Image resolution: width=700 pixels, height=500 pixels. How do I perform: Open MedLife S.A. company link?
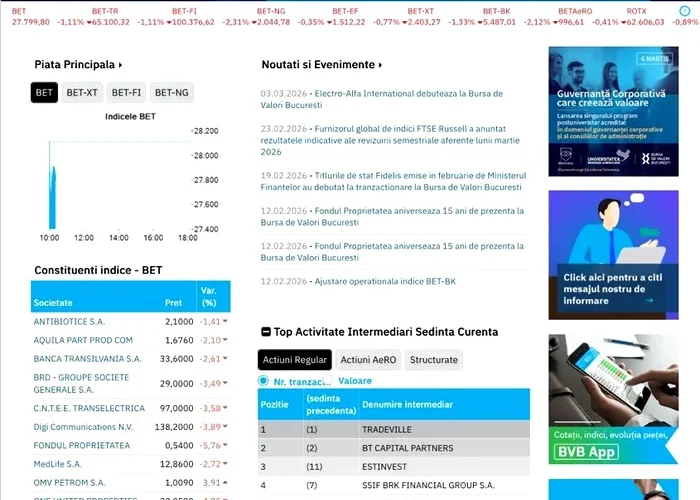[x=58, y=464]
